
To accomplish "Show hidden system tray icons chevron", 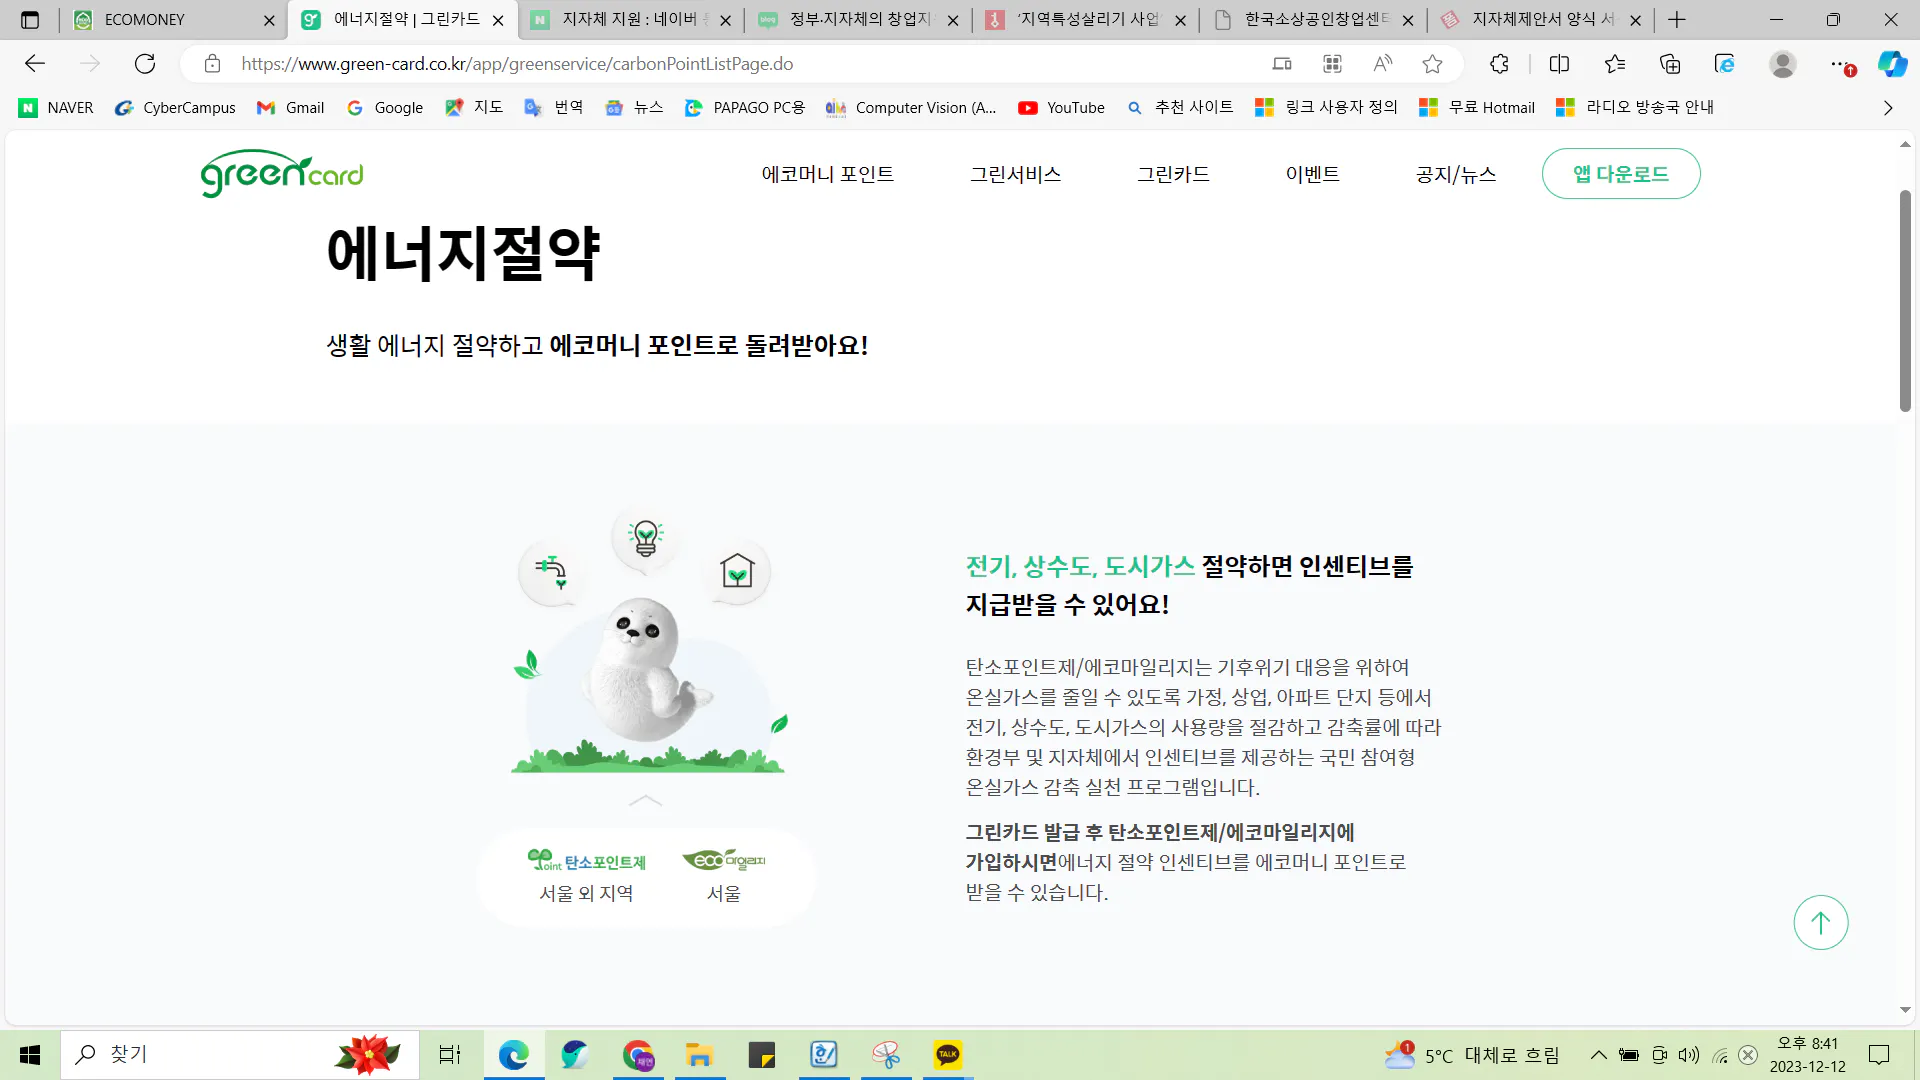I will 1598,1055.
